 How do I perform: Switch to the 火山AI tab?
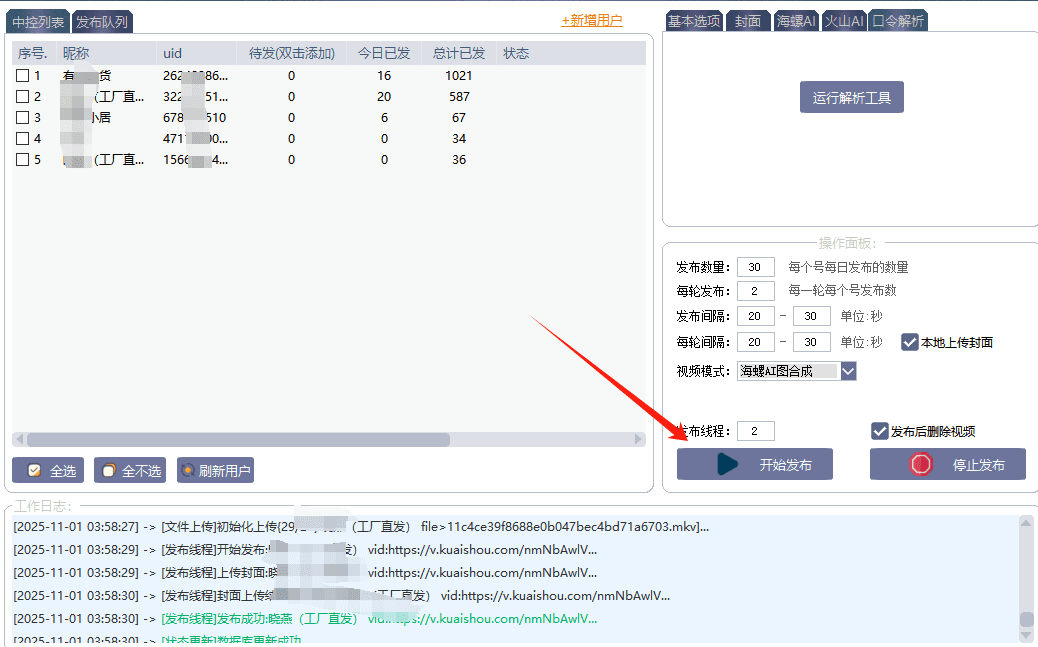(844, 21)
